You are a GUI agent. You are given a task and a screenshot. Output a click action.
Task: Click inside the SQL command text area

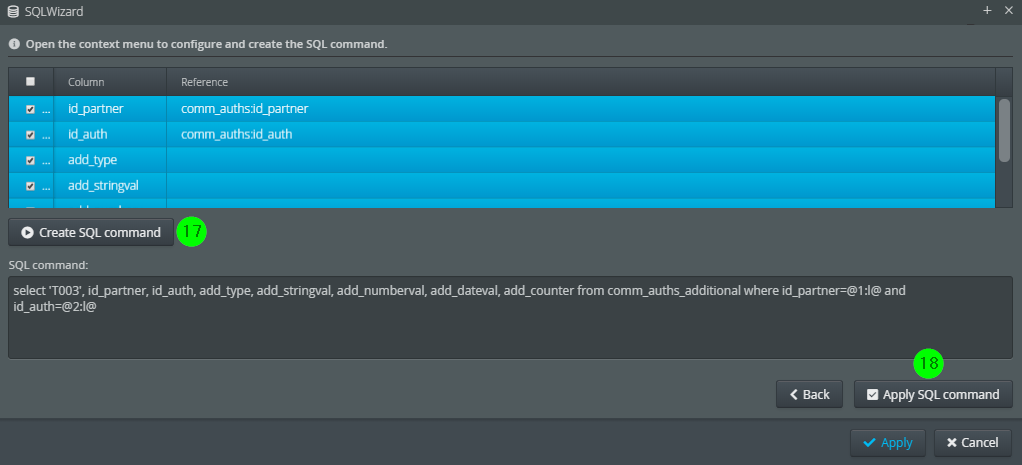(x=510, y=317)
